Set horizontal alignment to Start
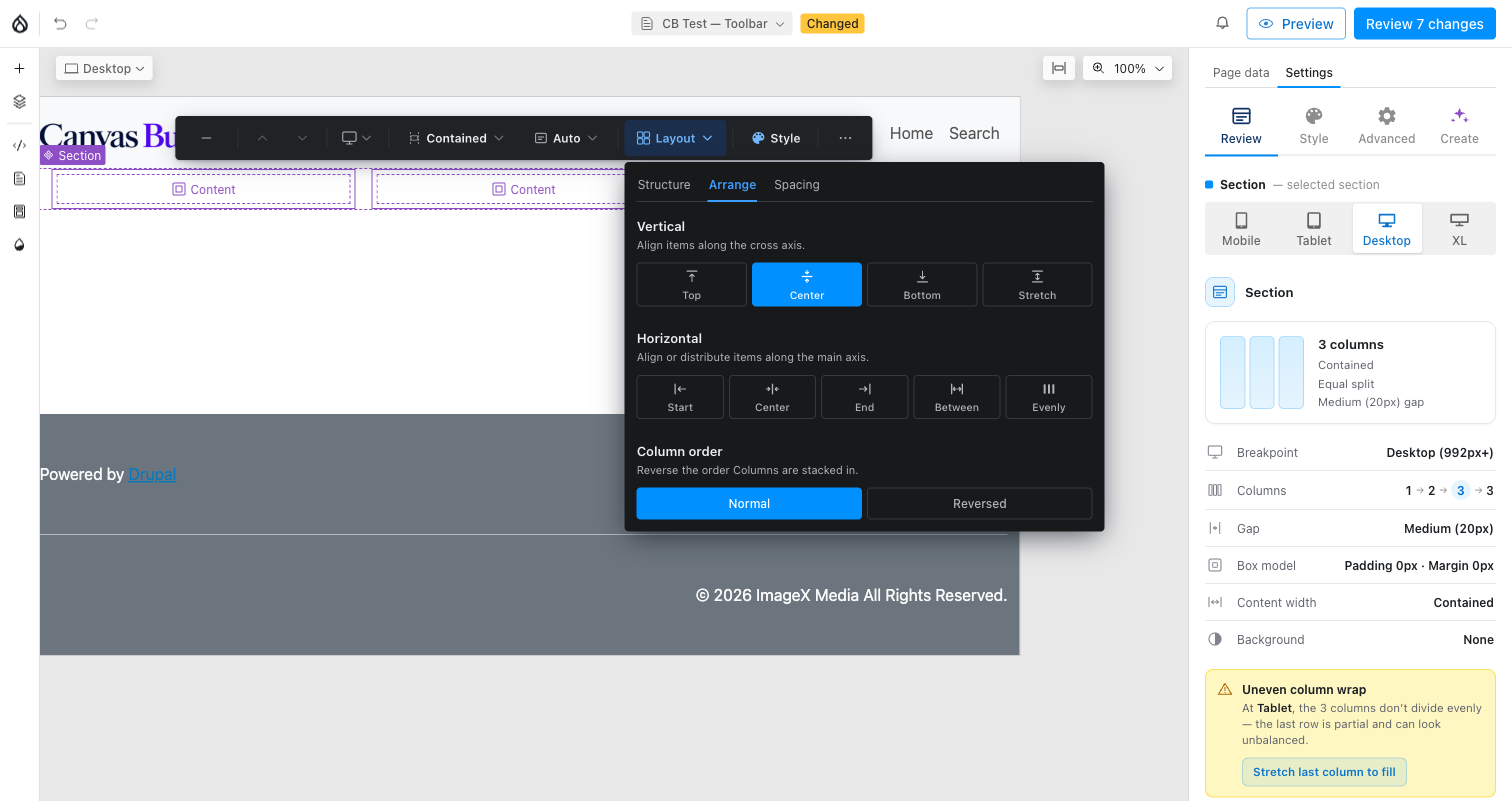 [x=680, y=397]
